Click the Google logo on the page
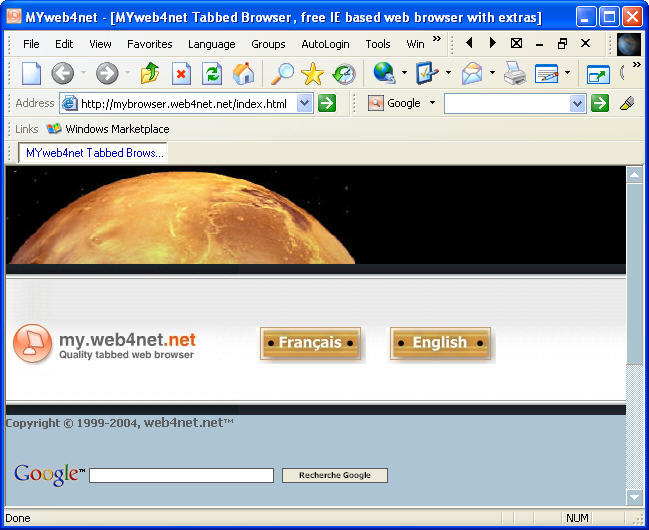Screen dimensions: 649x530 pos(49,475)
